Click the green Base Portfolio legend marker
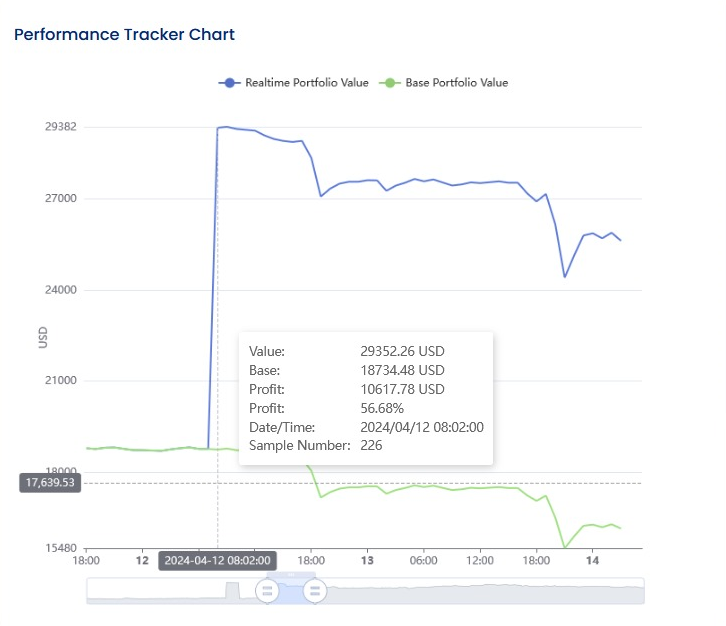The width and height of the screenshot is (726, 626). click(x=389, y=83)
